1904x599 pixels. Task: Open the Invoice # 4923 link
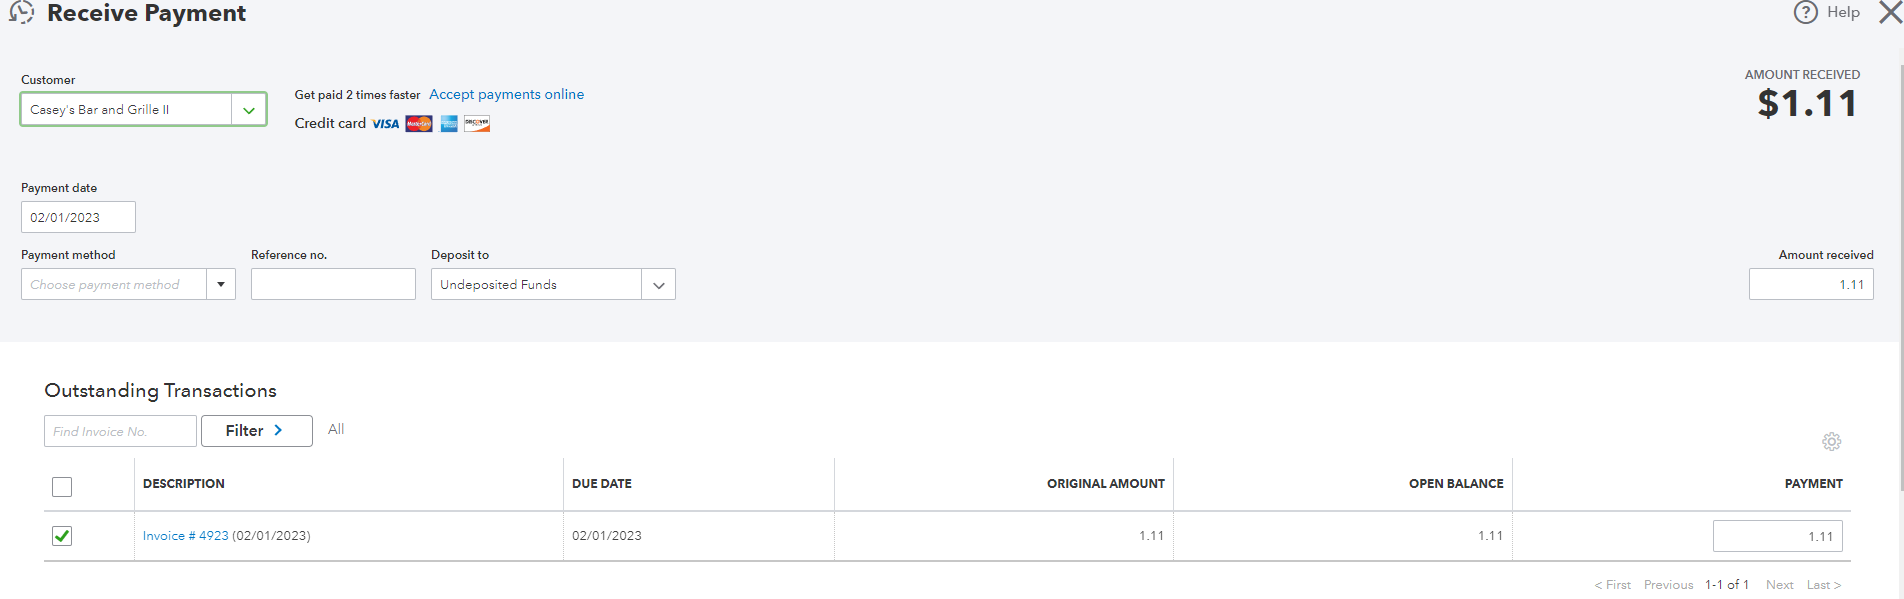coord(186,536)
